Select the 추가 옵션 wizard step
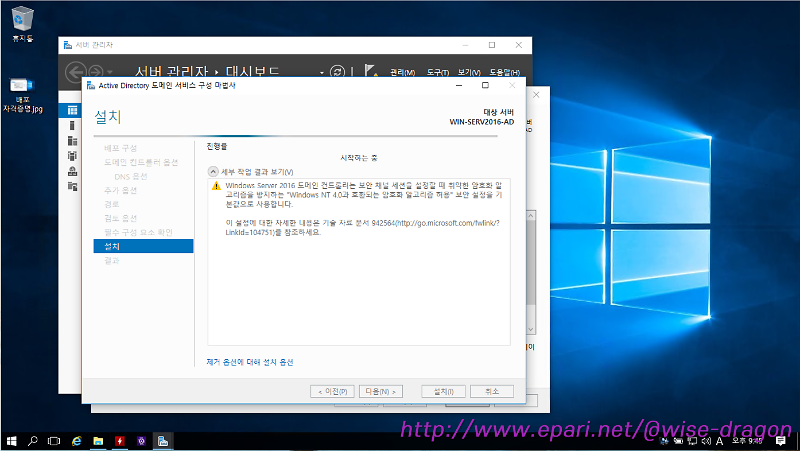 pos(120,190)
